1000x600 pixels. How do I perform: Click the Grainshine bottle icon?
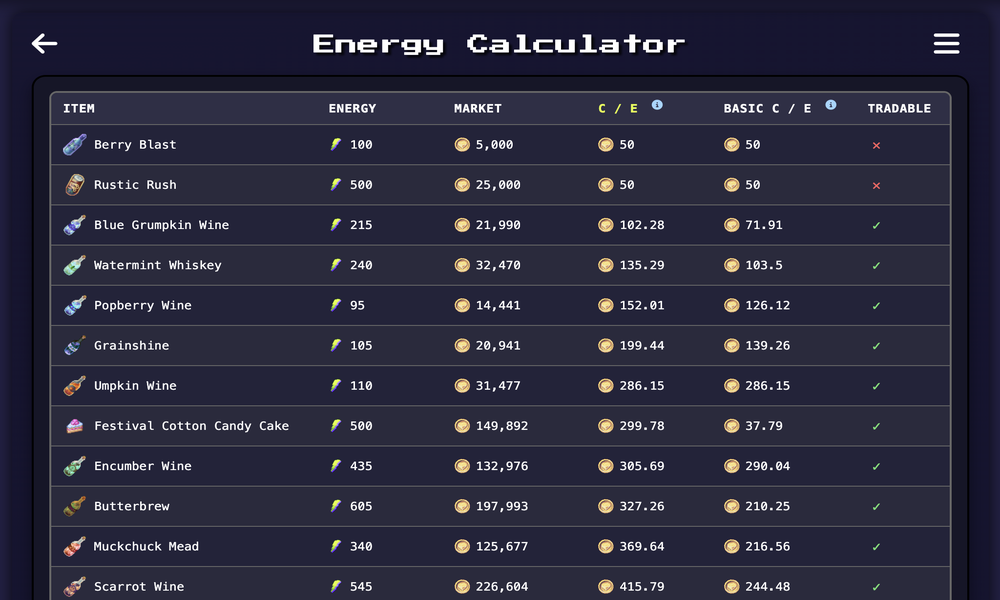click(x=75, y=346)
